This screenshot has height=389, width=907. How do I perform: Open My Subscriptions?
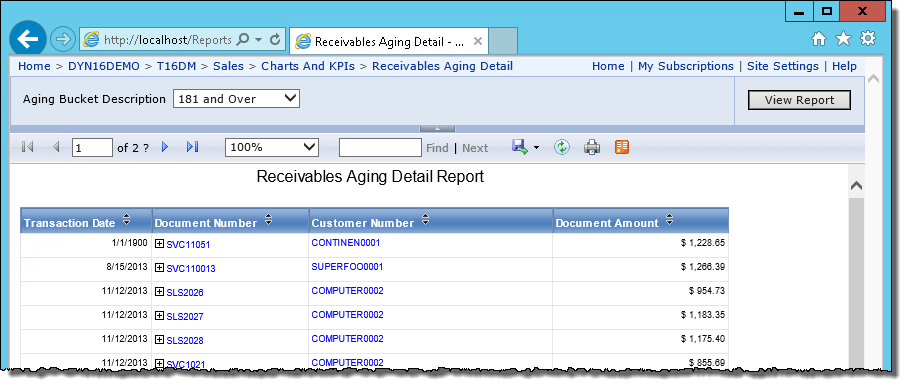pyautogui.click(x=685, y=66)
